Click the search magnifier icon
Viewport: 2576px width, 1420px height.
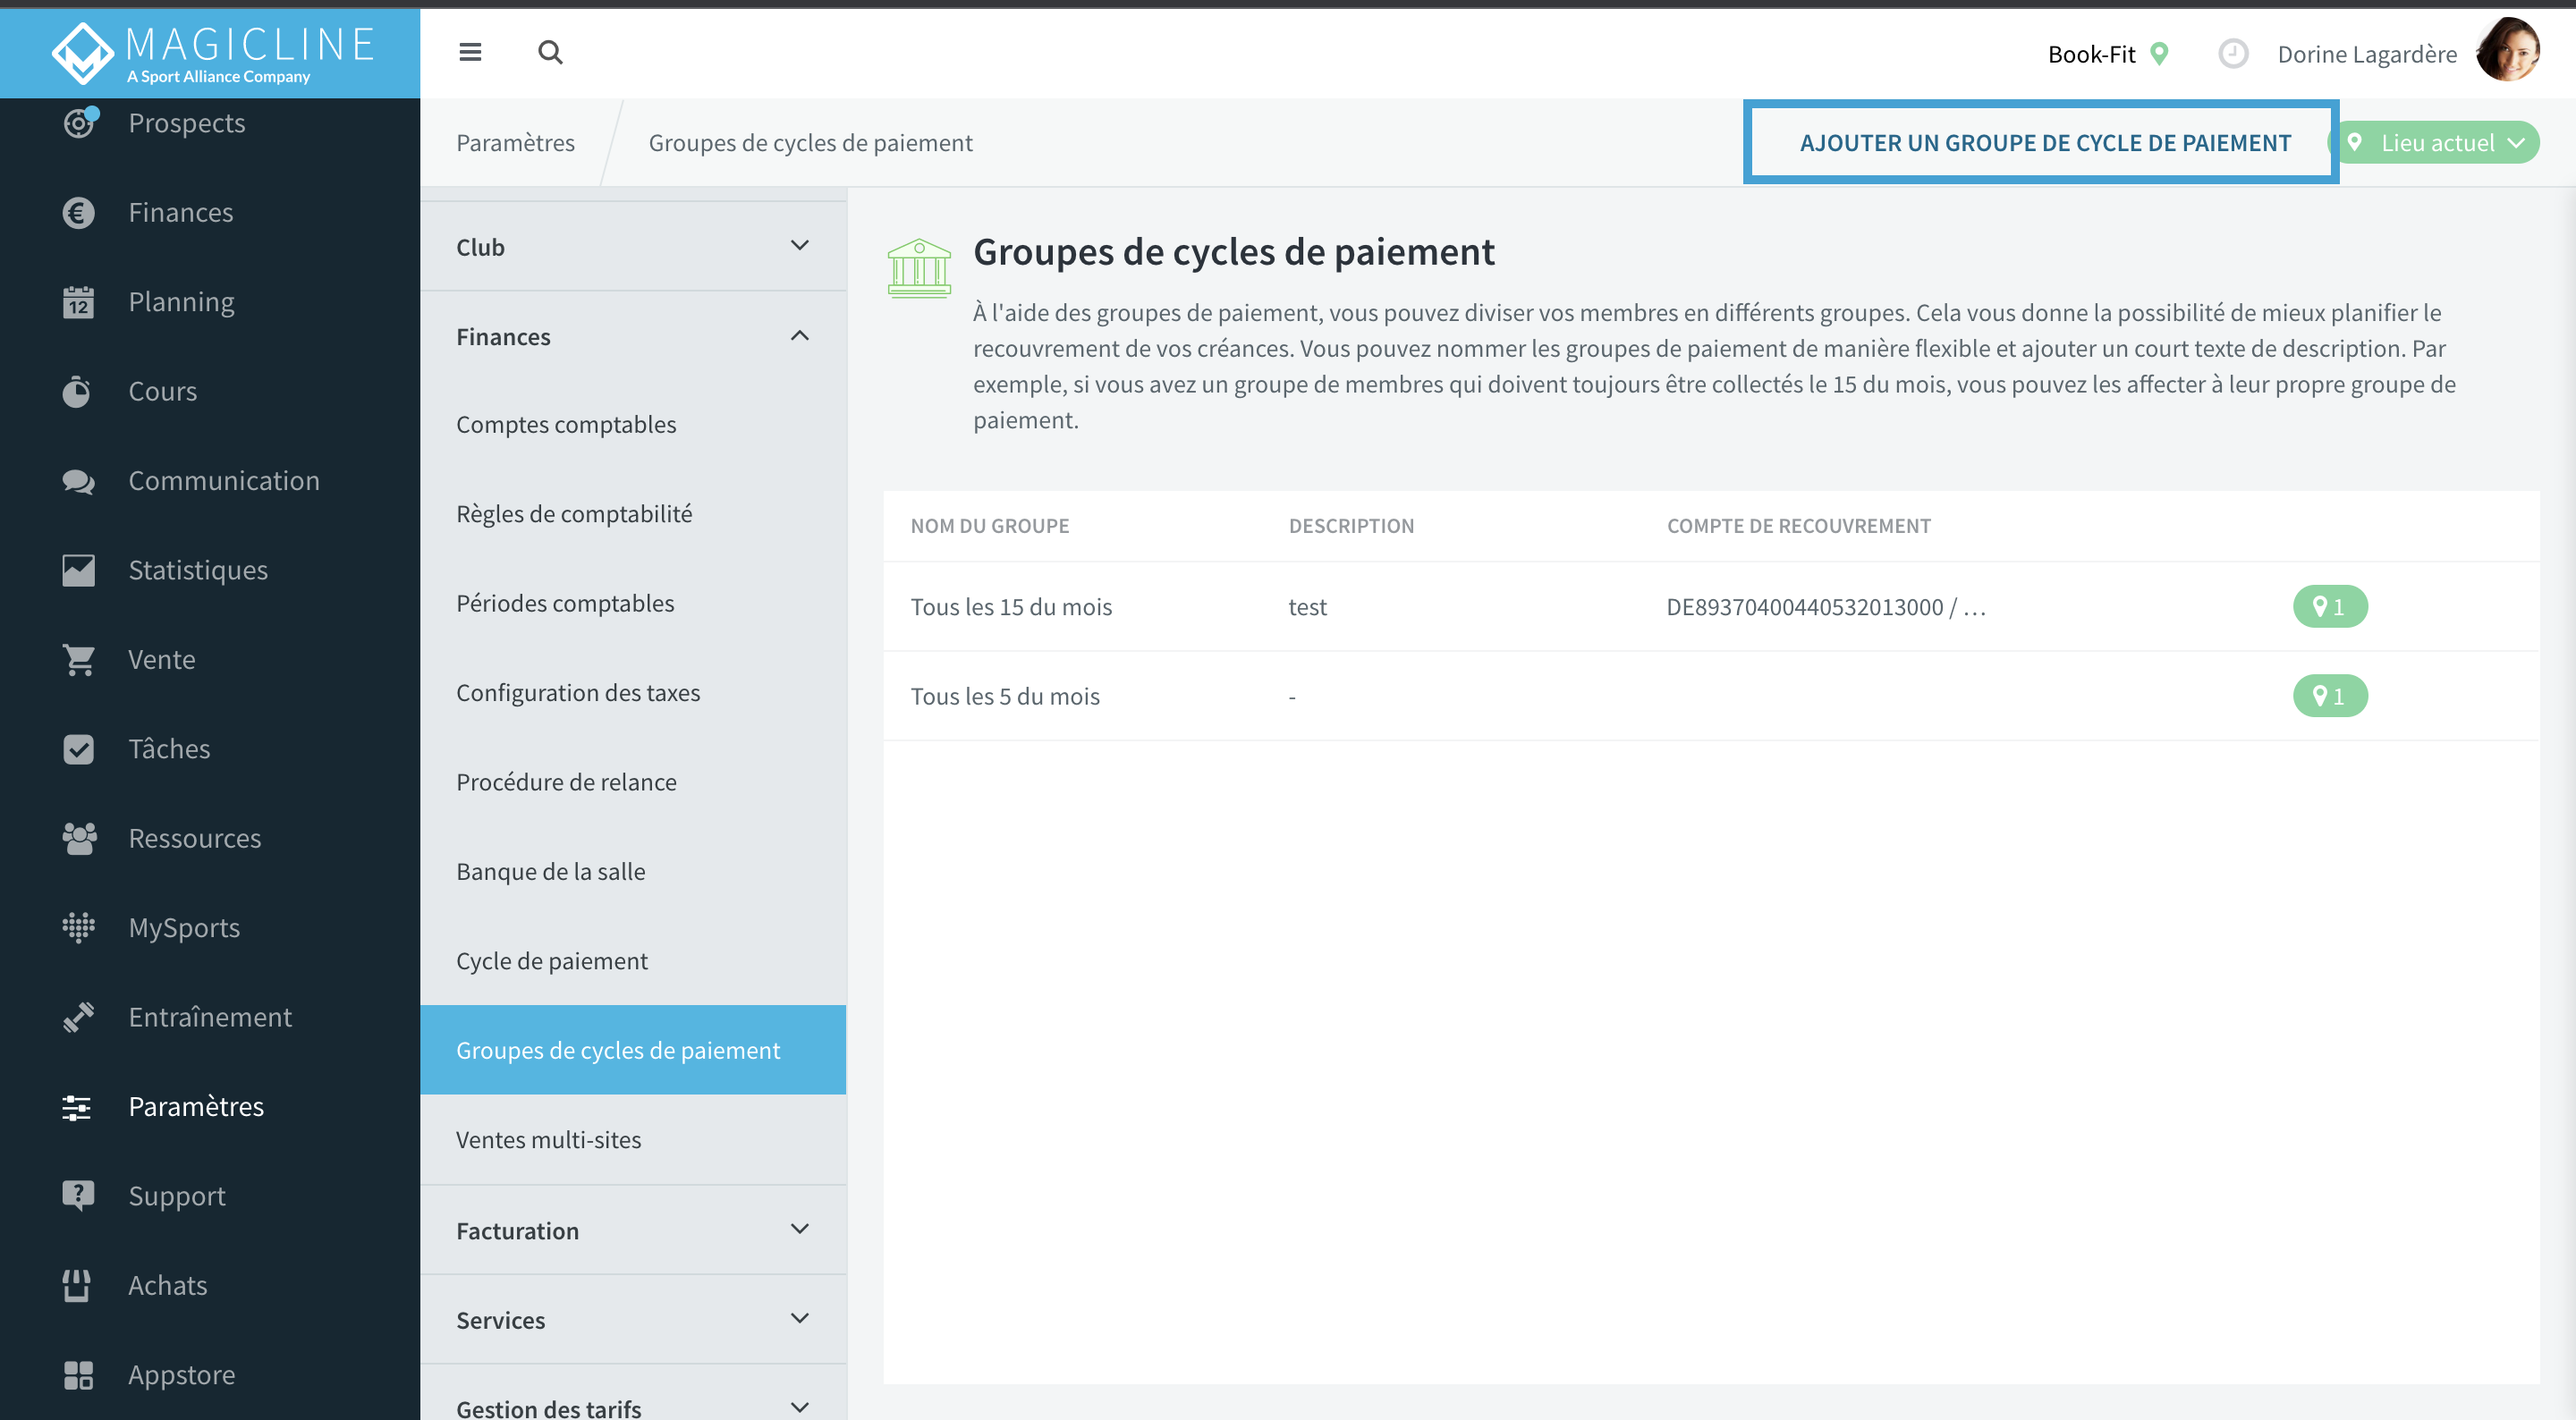pos(550,52)
